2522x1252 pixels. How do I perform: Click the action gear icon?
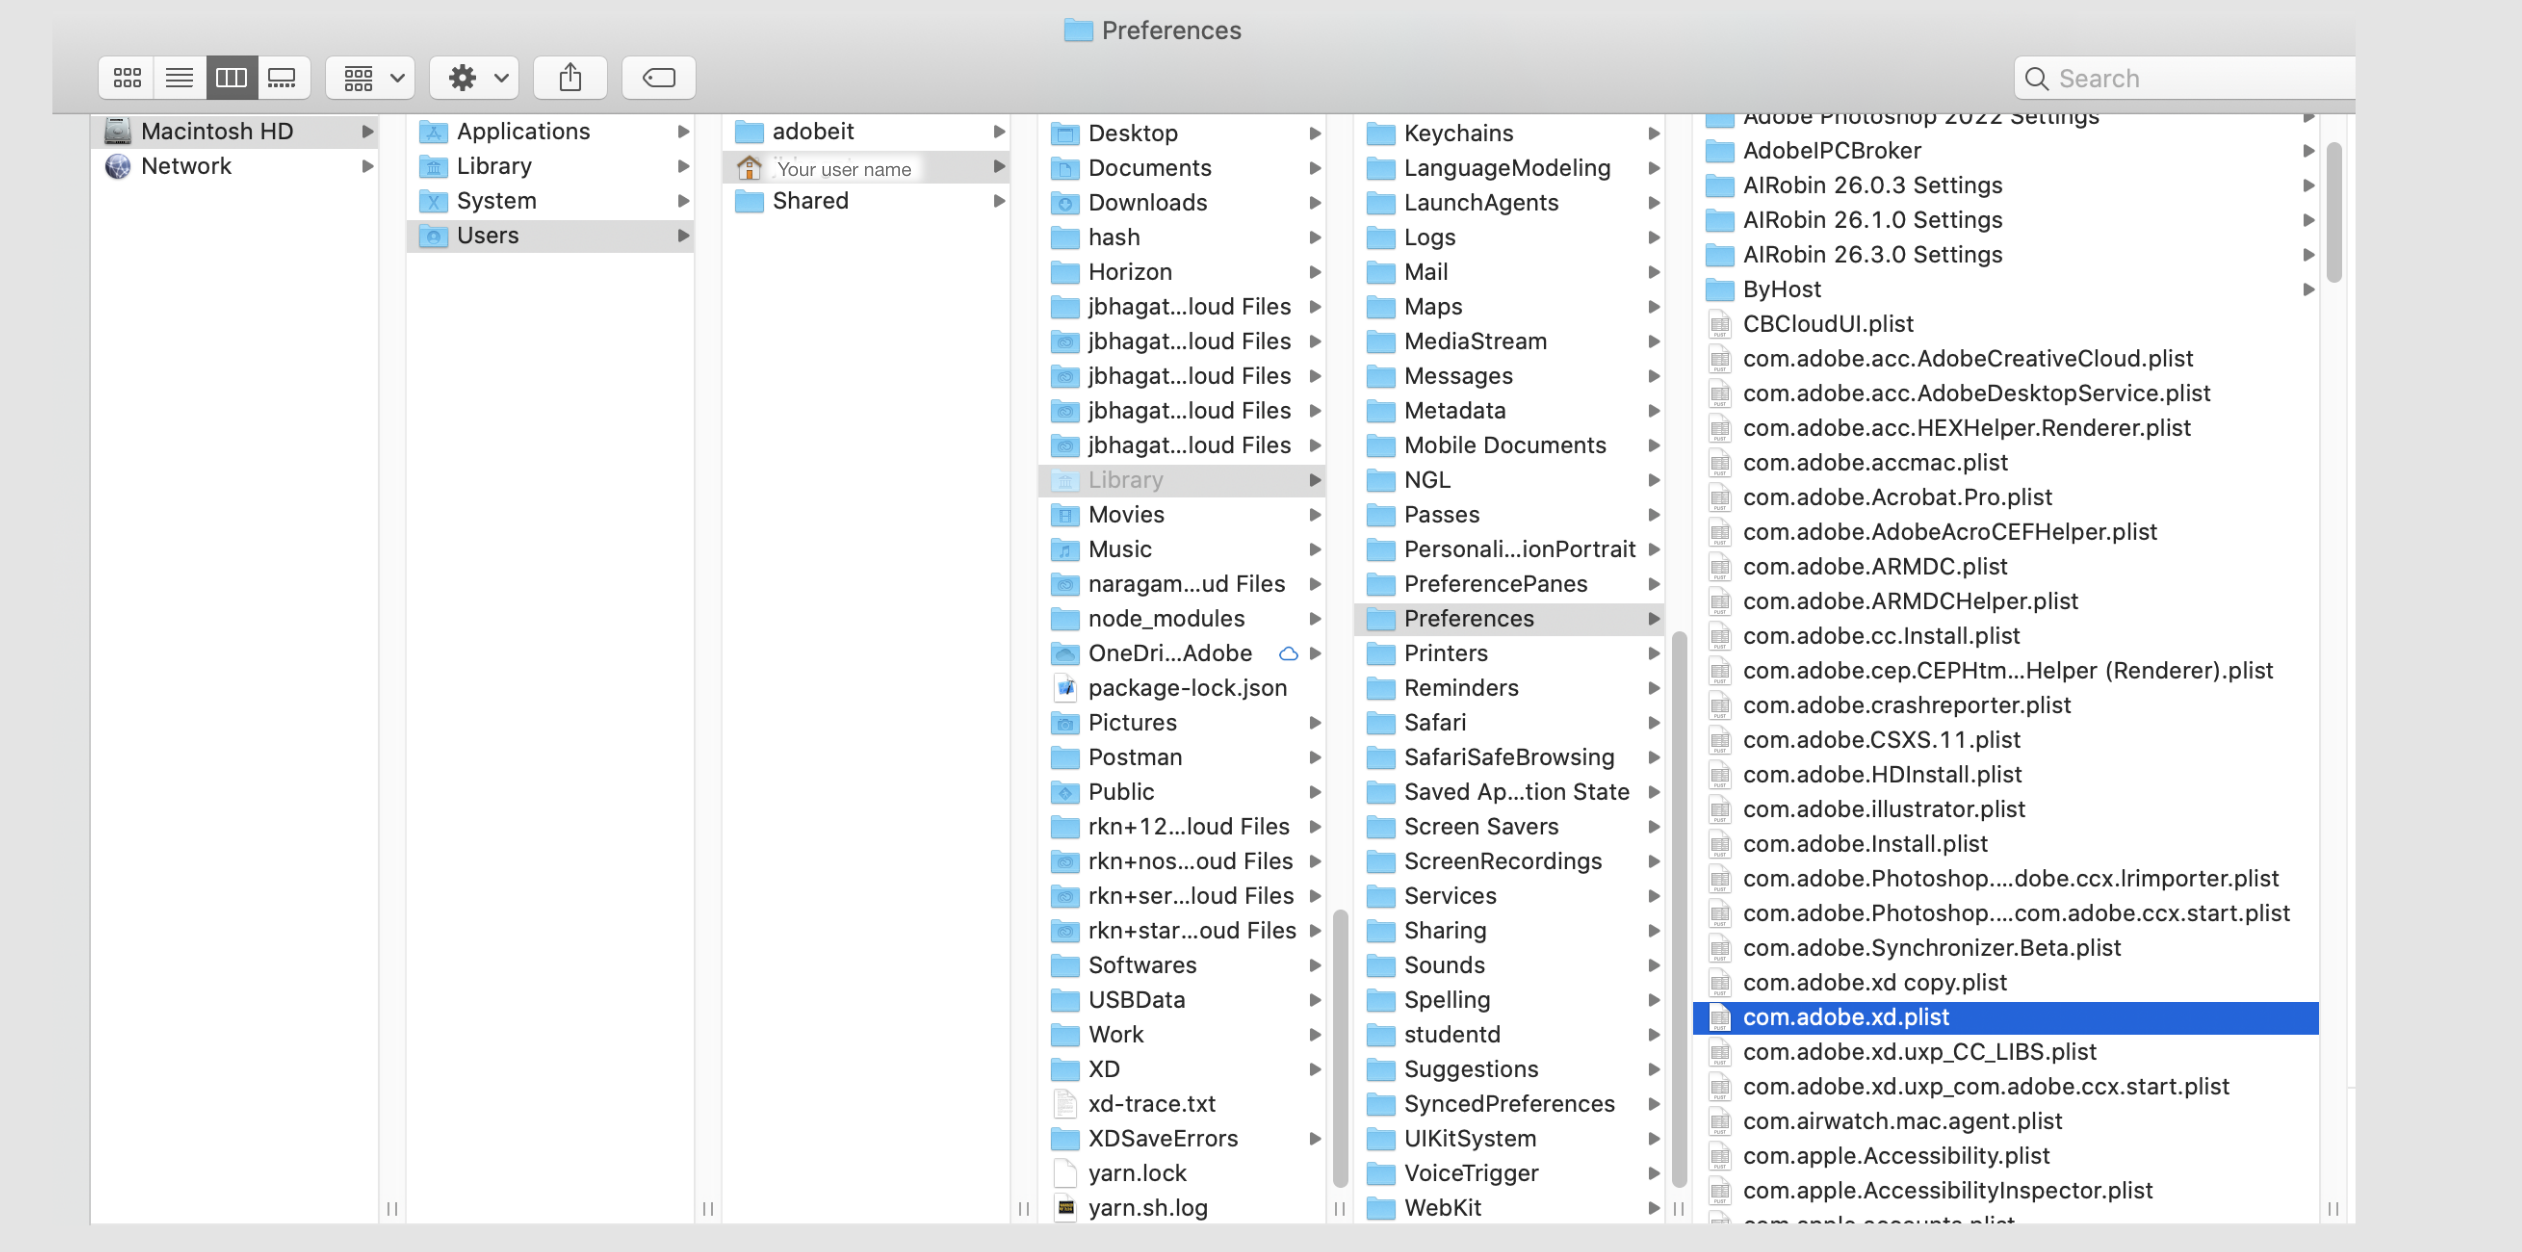coord(463,77)
